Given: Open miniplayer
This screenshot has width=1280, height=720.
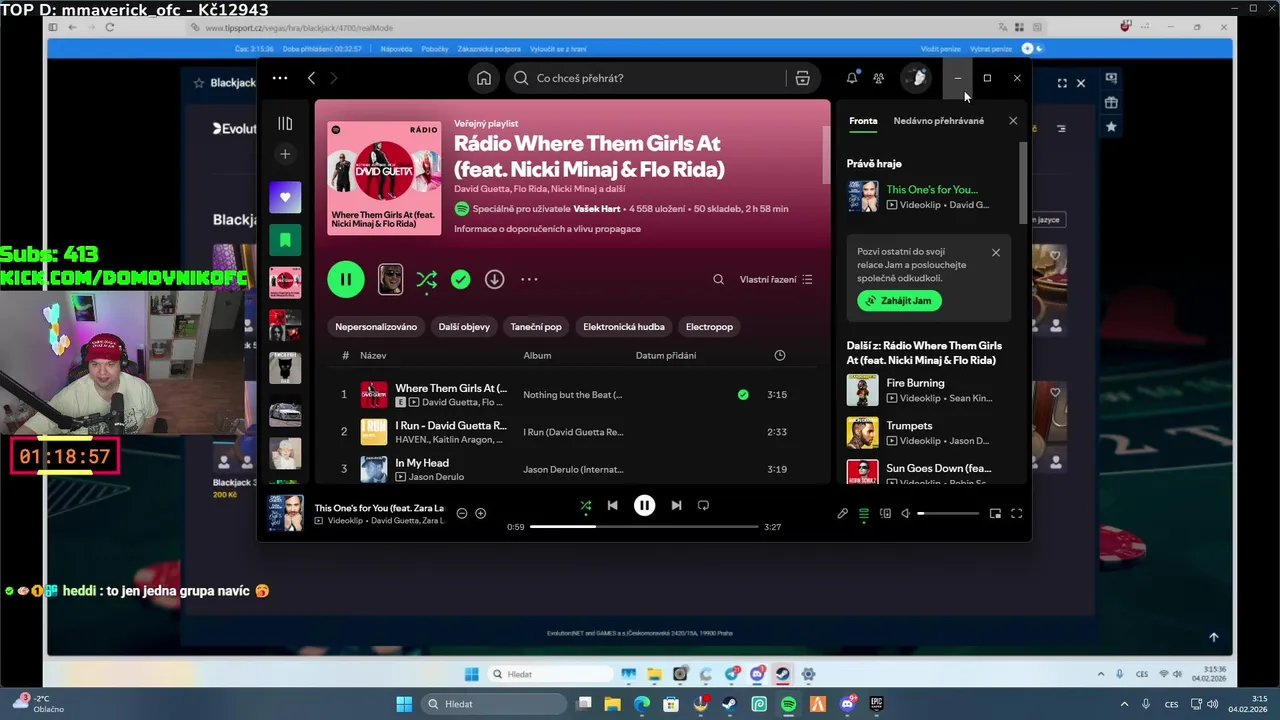Looking at the screenshot, I should point(995,514).
